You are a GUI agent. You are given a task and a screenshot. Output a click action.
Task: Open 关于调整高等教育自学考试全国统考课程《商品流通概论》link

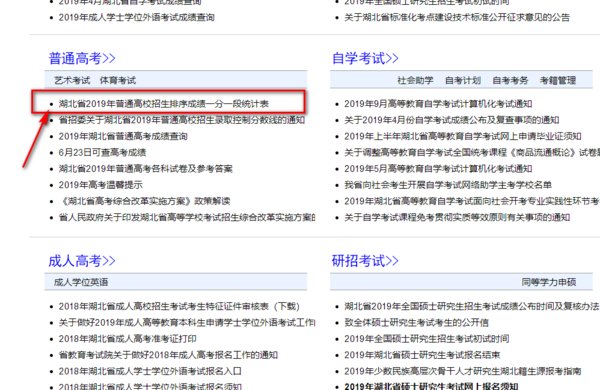[x=472, y=153]
